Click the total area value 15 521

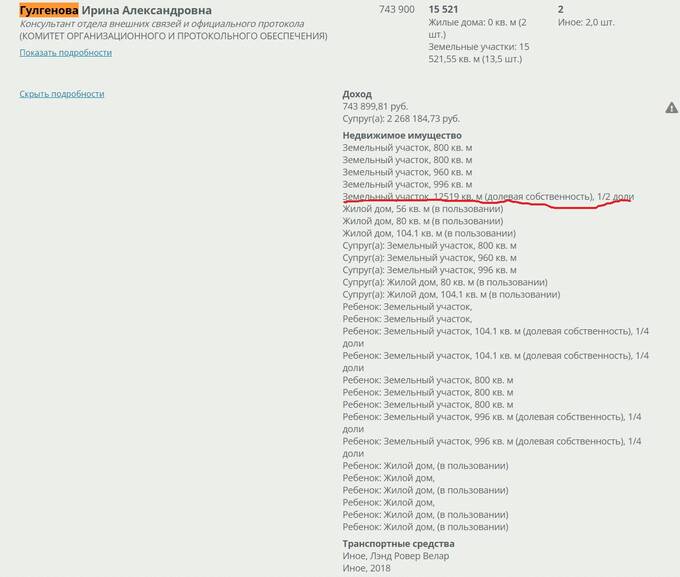click(x=443, y=9)
